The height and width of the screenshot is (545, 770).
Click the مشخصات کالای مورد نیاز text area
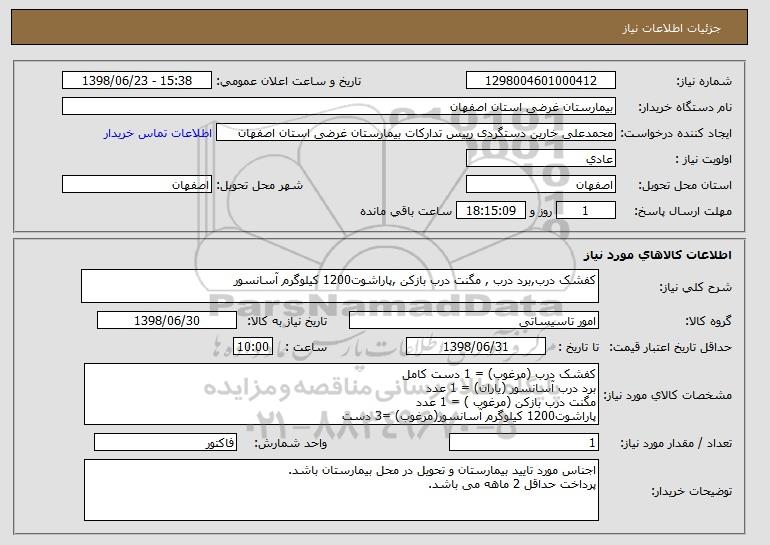point(341,394)
